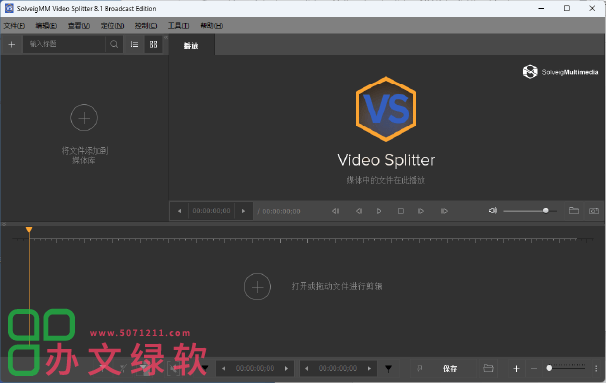This screenshot has height=383, width=606.
Task: Click the total duration 00:00:00:00 text
Action: (x=281, y=211)
